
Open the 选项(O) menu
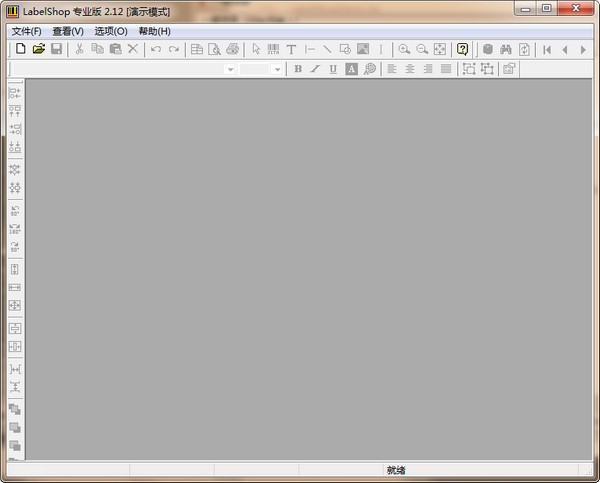pos(111,31)
